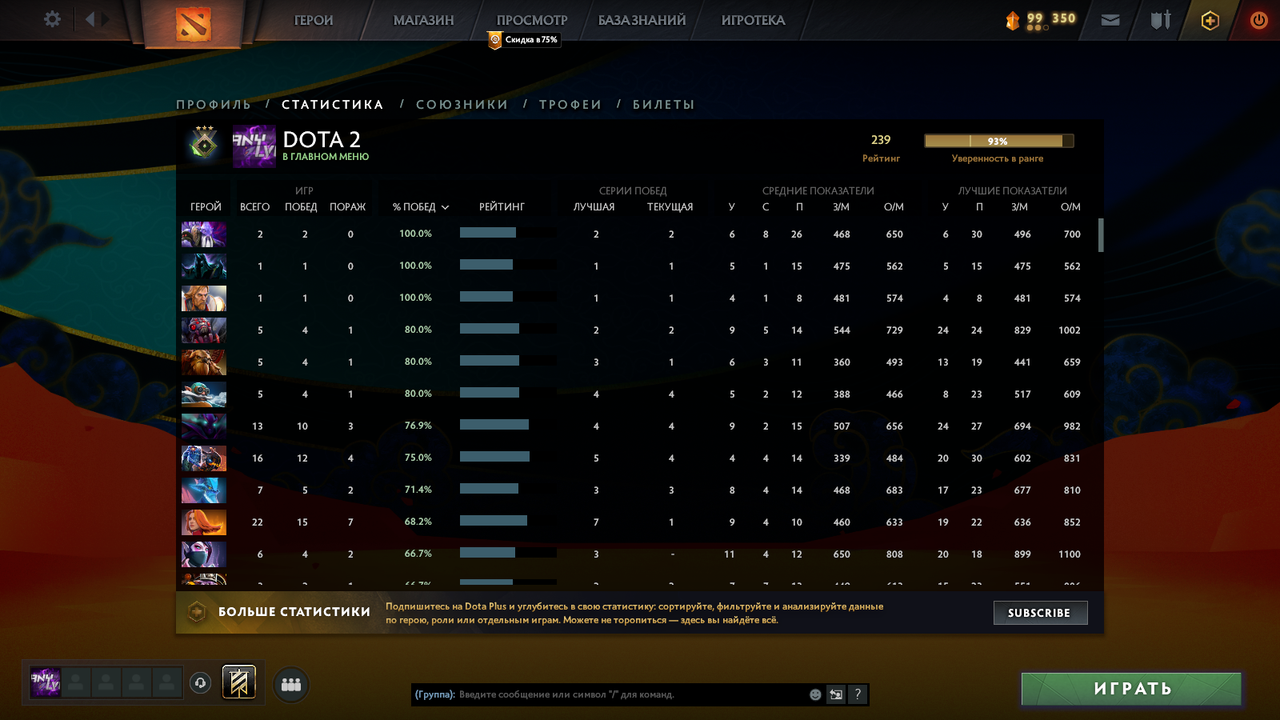Viewport: 1280px width, 720px height.
Task: Open the ИГРОТЕКА top menu
Action: pos(753,20)
